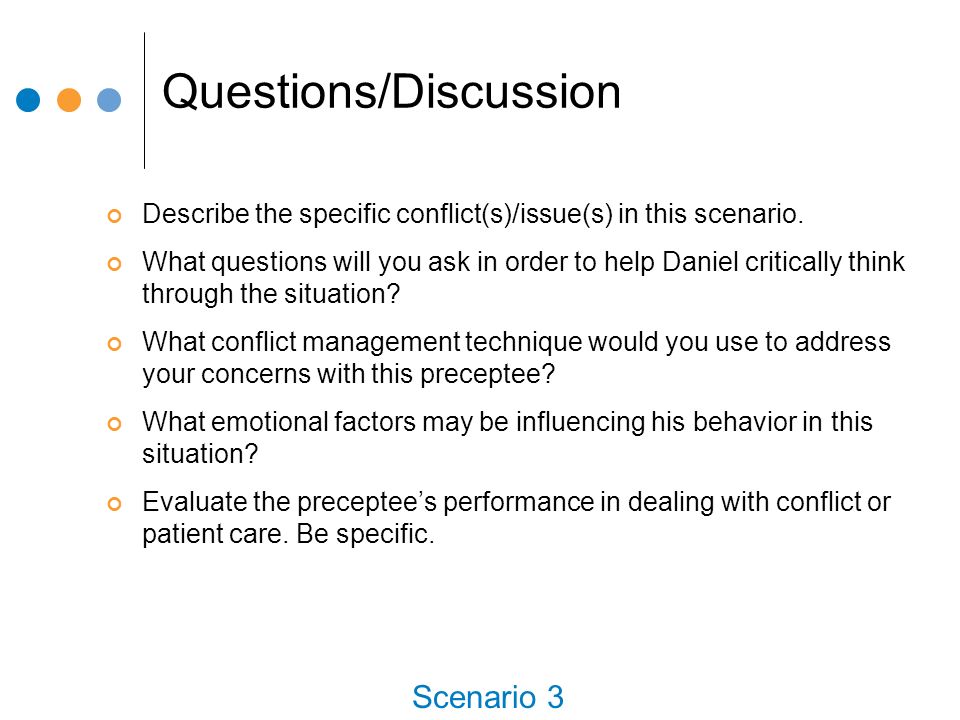Click 'patient care. Be specific.' text line
Screen dimensions: 960x720
288,534
